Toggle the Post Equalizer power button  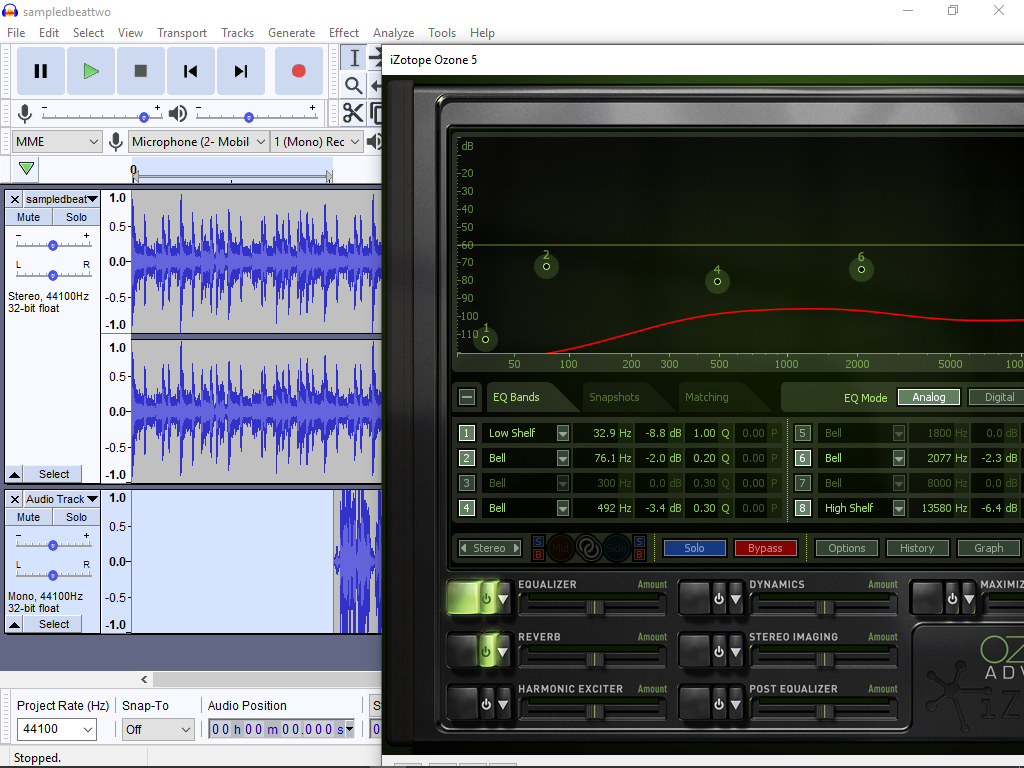[x=718, y=704]
